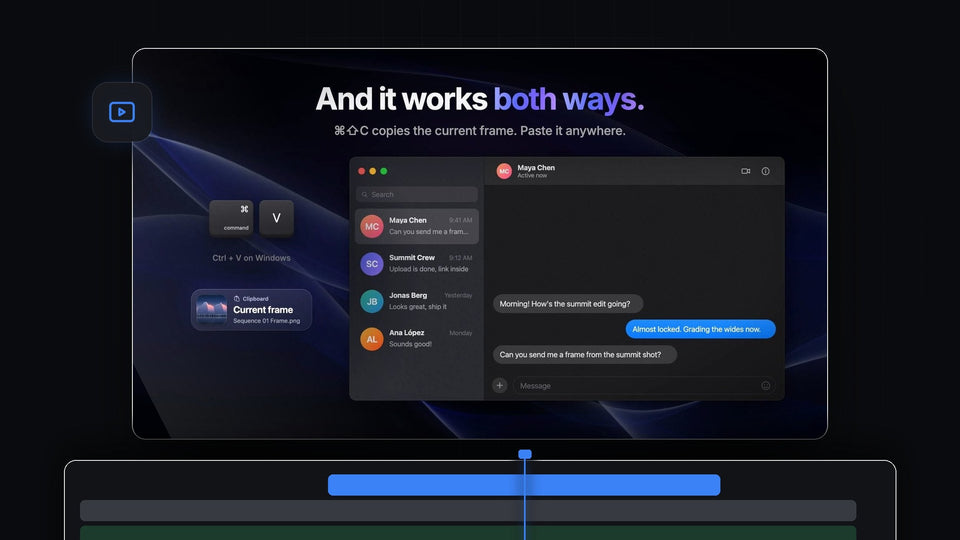The width and height of the screenshot is (960, 540).
Task: Click the green audio track
Action: (x=468, y=533)
